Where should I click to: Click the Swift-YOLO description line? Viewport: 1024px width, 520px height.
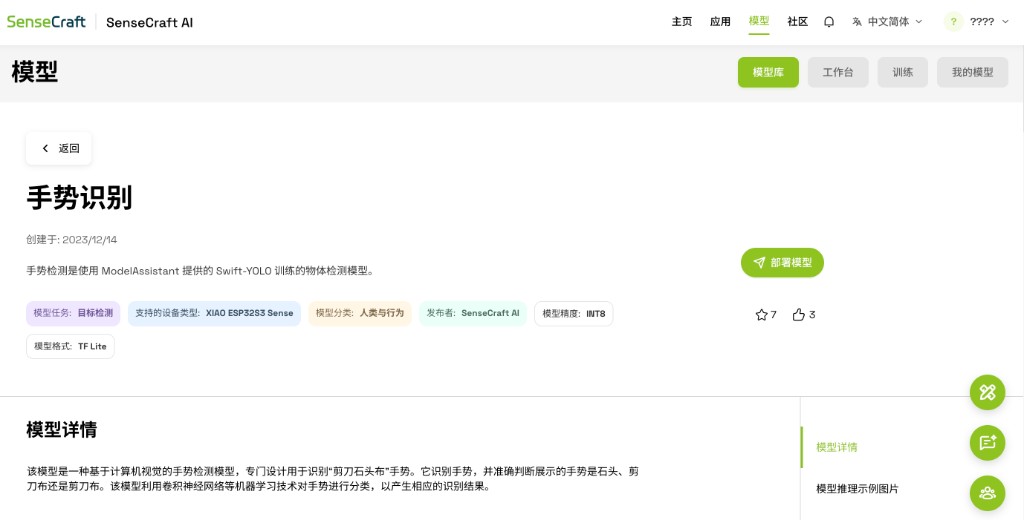pos(200,270)
